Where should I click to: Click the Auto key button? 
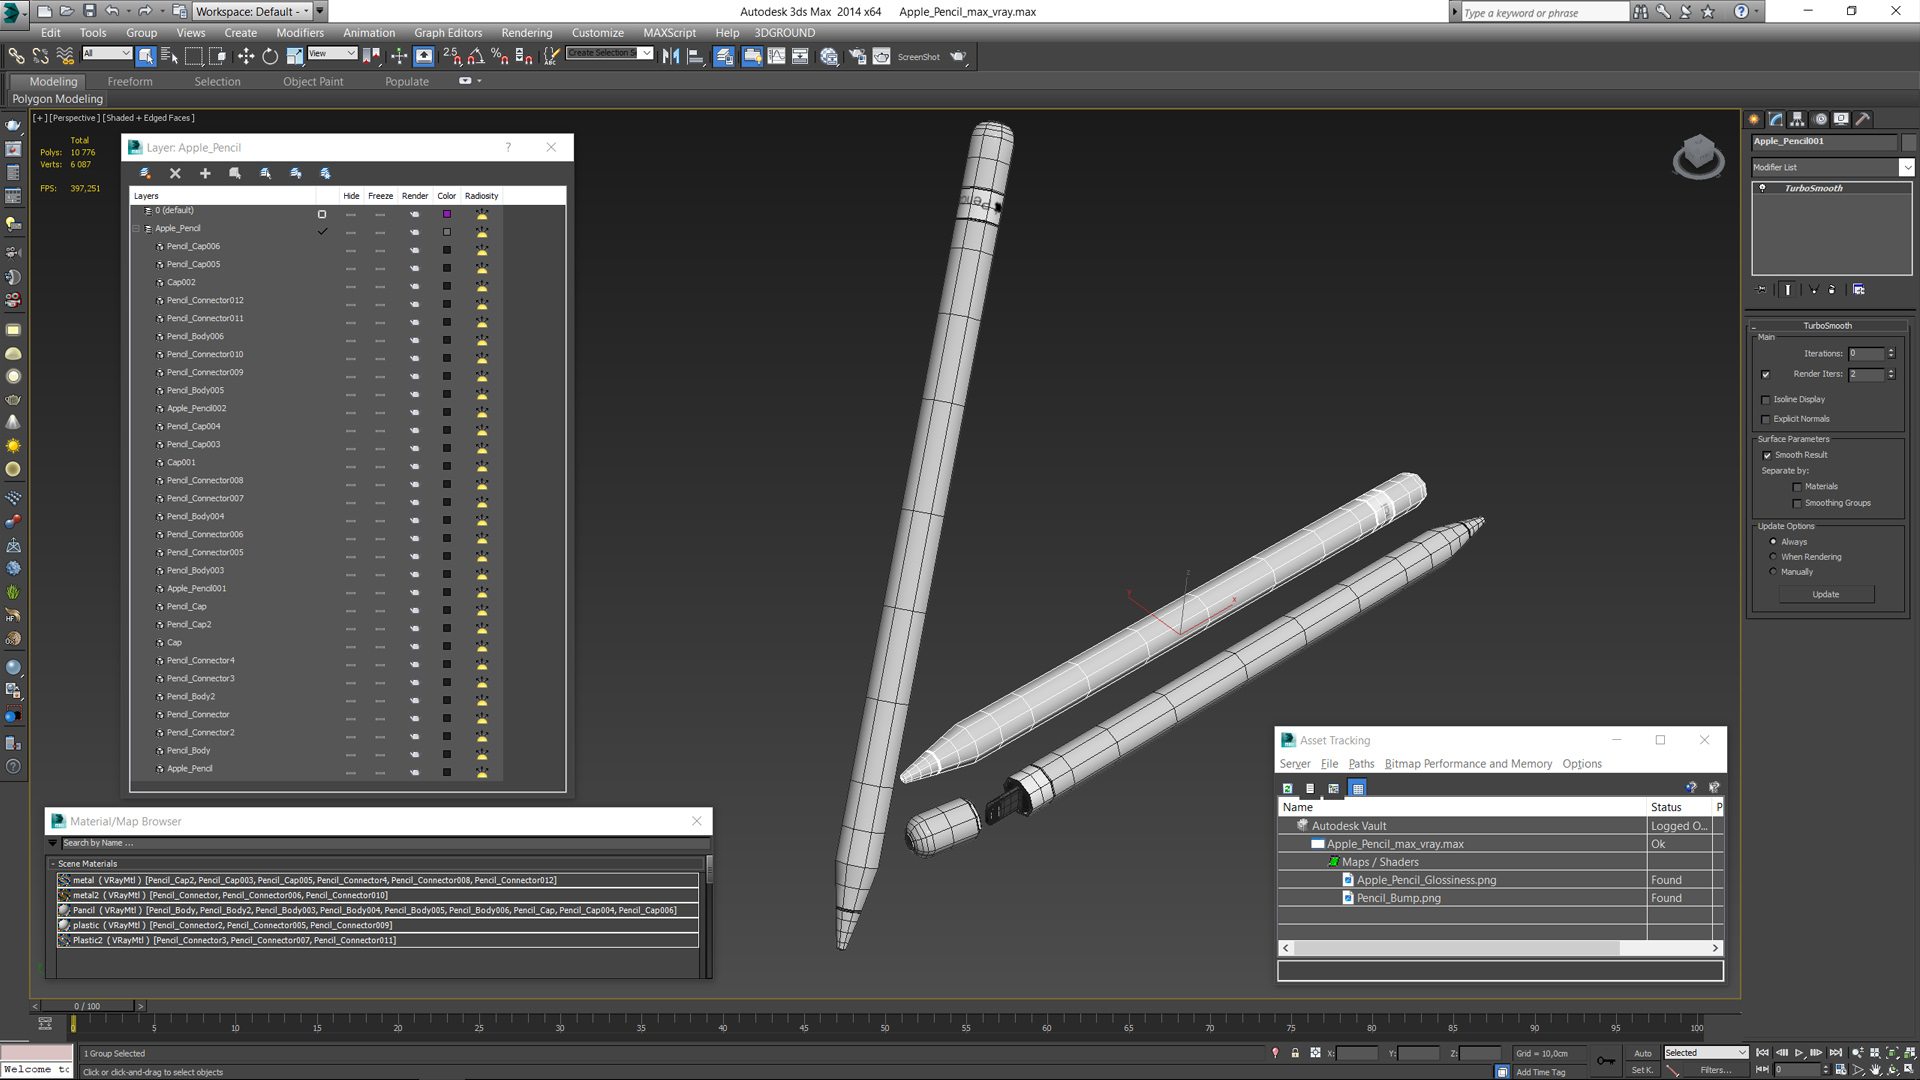point(1643,1053)
